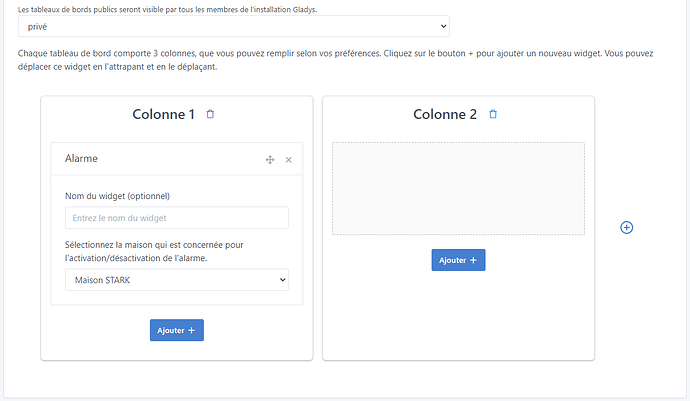Select the Colonne 2 heading
The width and height of the screenshot is (690, 401).
tap(445, 115)
